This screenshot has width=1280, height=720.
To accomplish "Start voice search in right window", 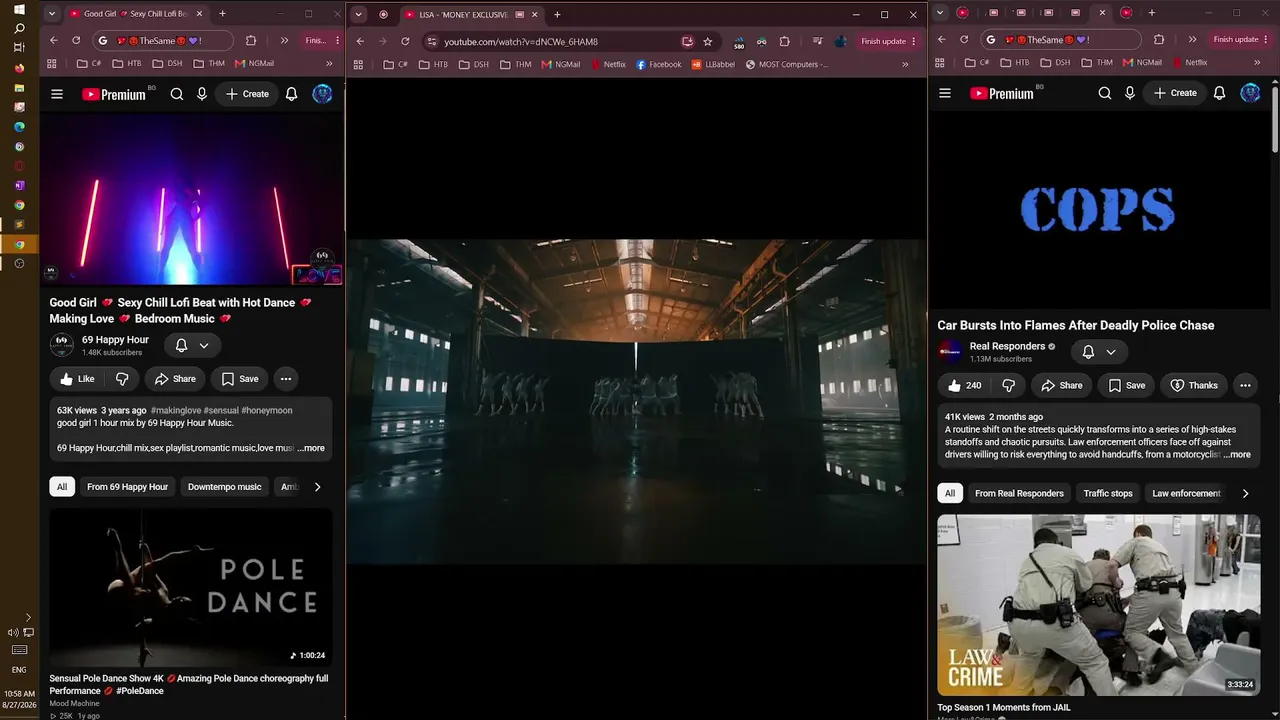I will tap(1130, 93).
